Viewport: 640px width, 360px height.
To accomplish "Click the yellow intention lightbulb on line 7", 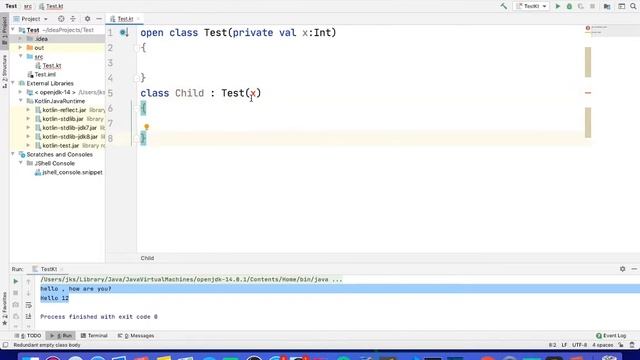I will [146, 127].
